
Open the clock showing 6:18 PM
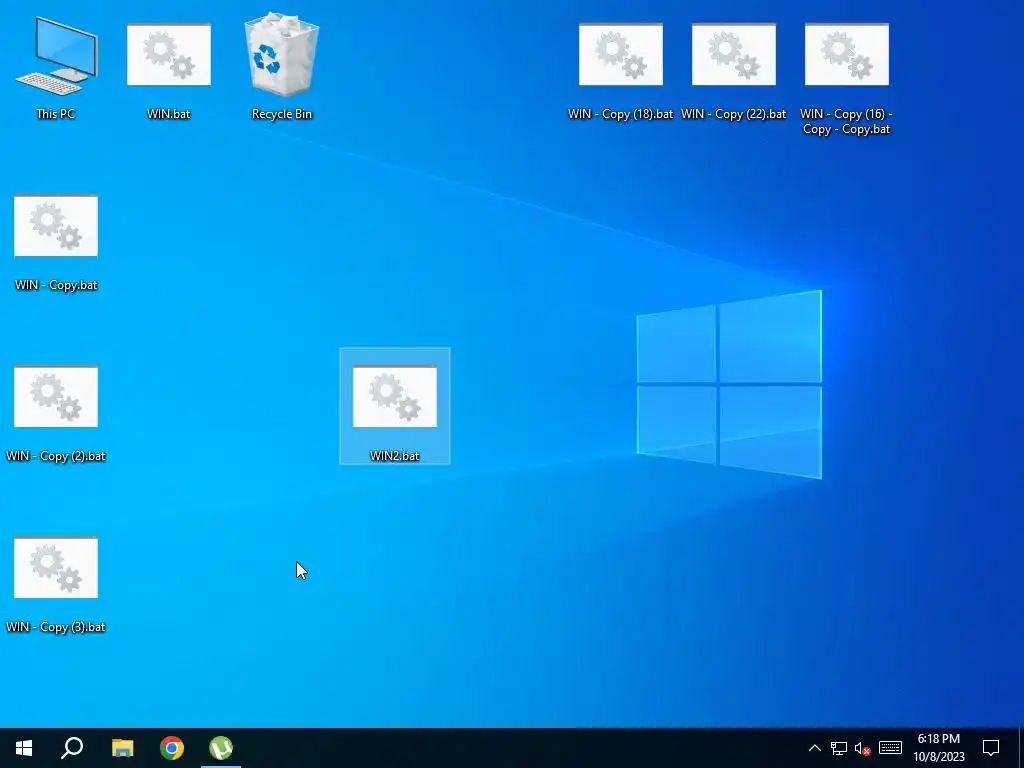938,748
